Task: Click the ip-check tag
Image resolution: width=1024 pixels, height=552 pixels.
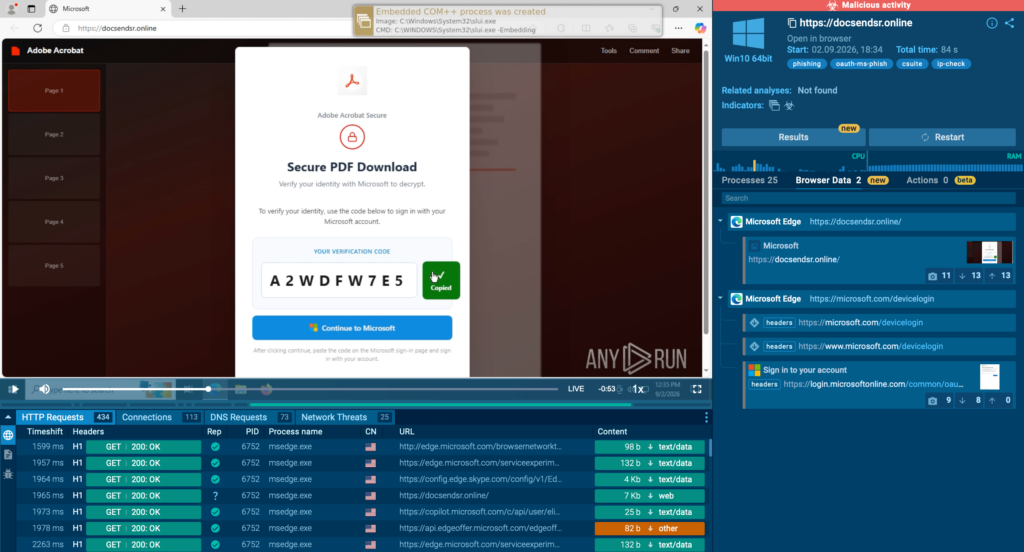Action: coord(951,64)
